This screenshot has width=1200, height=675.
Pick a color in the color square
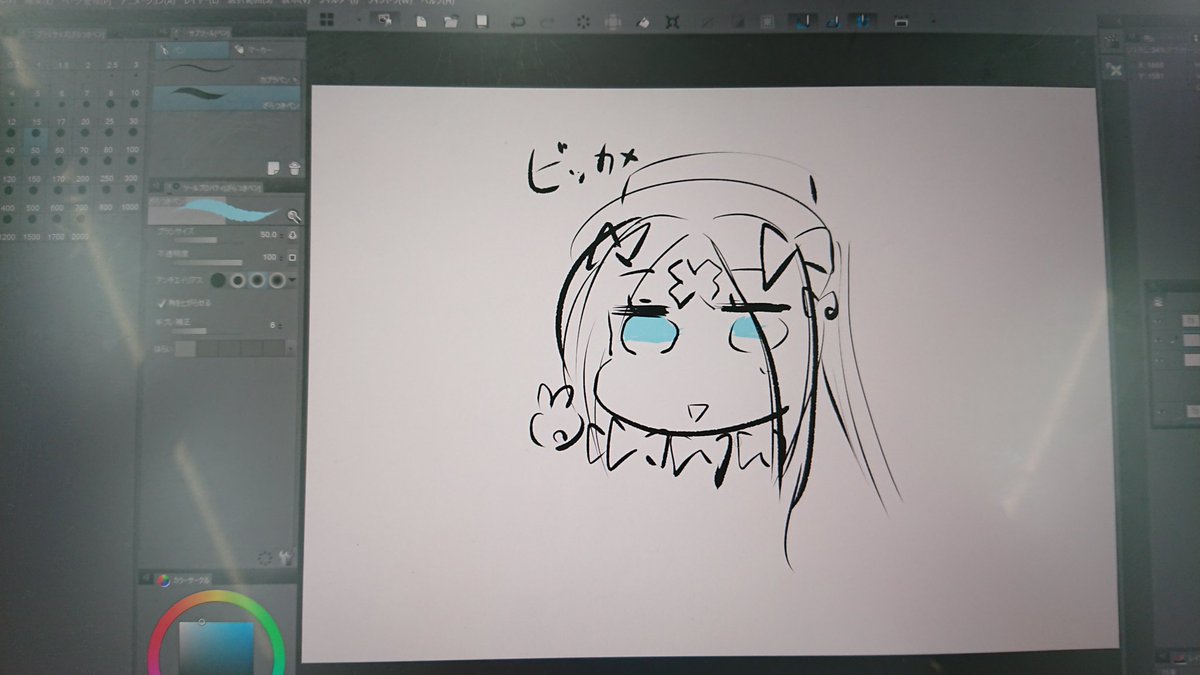(x=217, y=647)
